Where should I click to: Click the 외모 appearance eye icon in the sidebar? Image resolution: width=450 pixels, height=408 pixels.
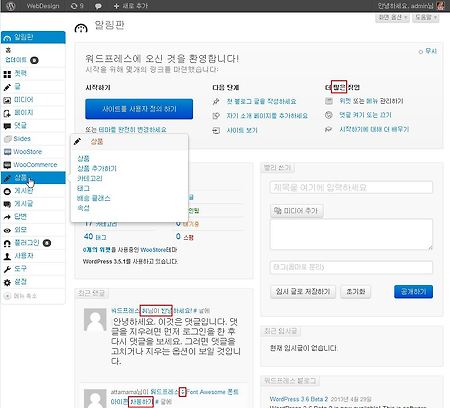pos(7,230)
